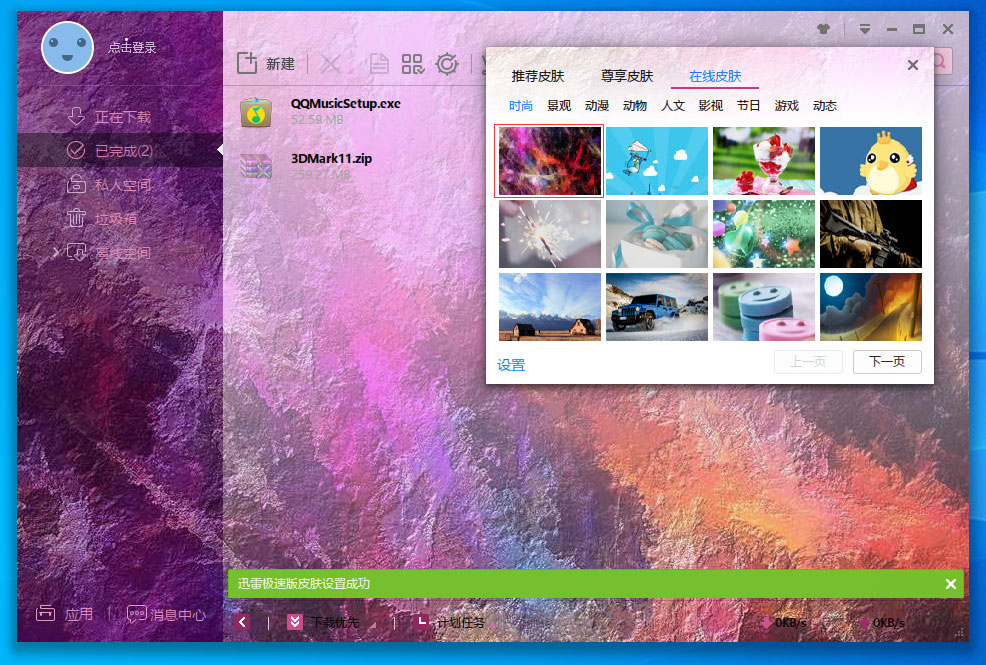Open the title bar dropdown arrow
The width and height of the screenshot is (986, 665).
coord(862,29)
